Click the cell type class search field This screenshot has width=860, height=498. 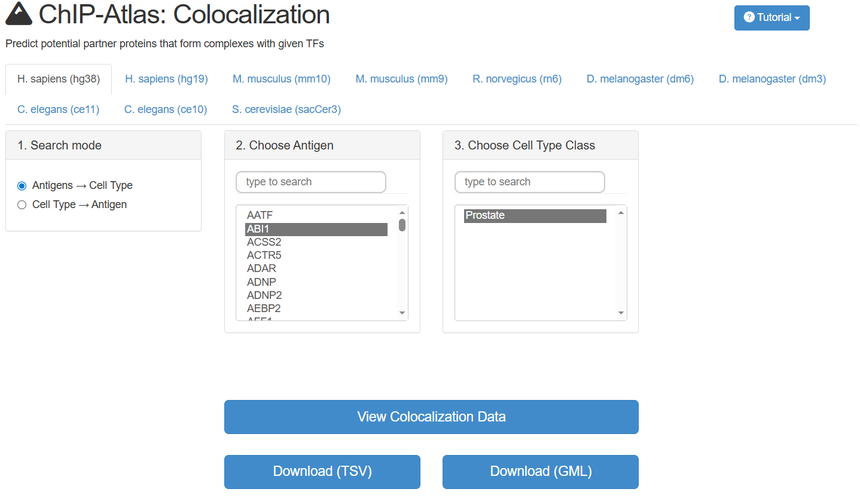tap(529, 182)
